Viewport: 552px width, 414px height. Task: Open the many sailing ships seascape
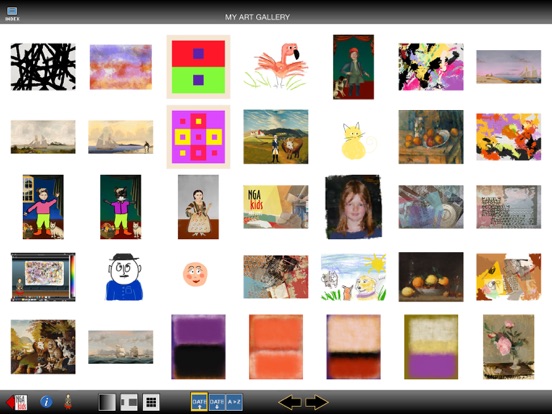(x=121, y=347)
